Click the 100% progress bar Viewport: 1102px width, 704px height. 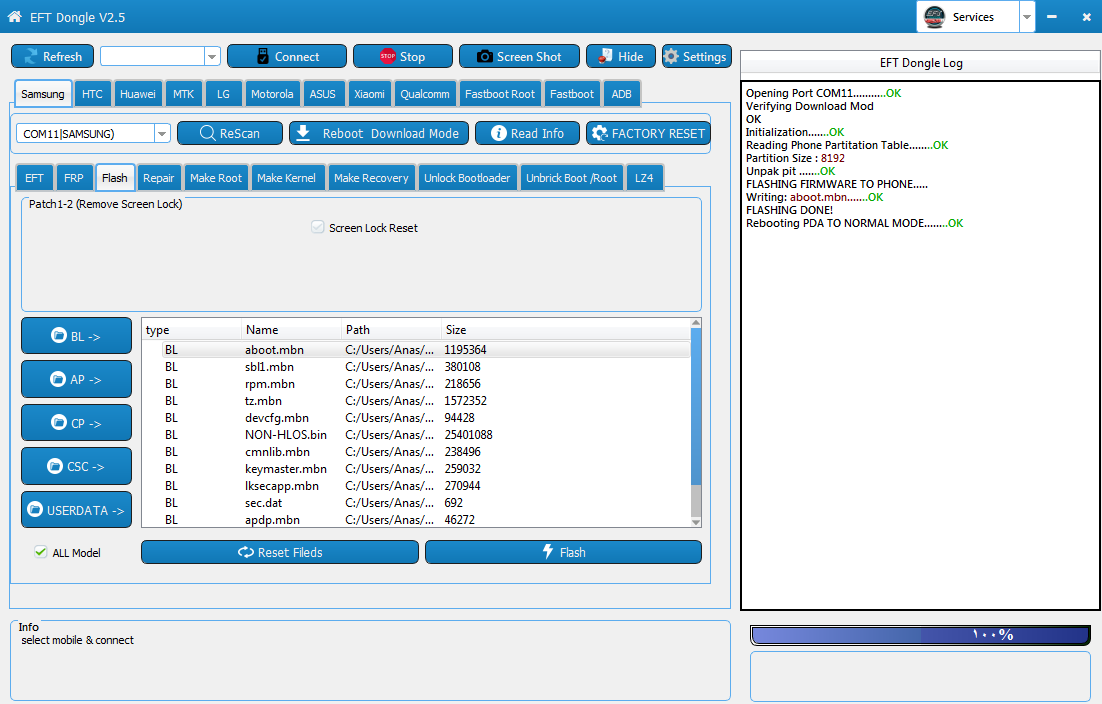(x=920, y=634)
